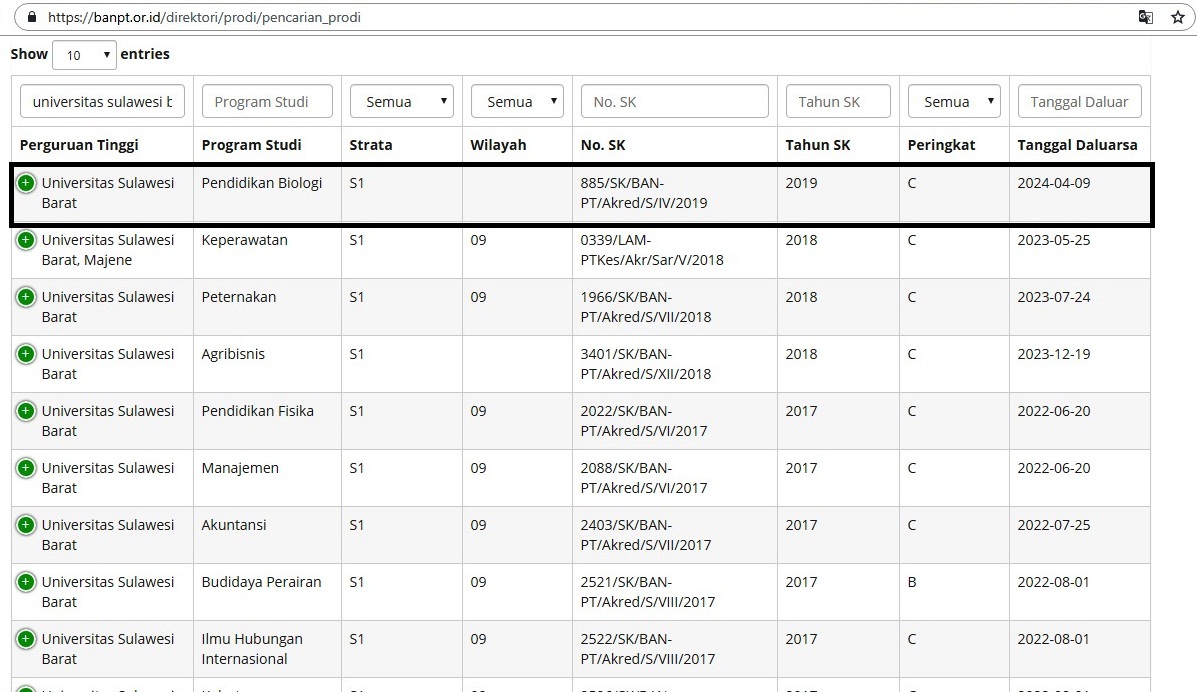1197x692 pixels.
Task: Open the Show entries count dropdown
Action: tap(84, 55)
